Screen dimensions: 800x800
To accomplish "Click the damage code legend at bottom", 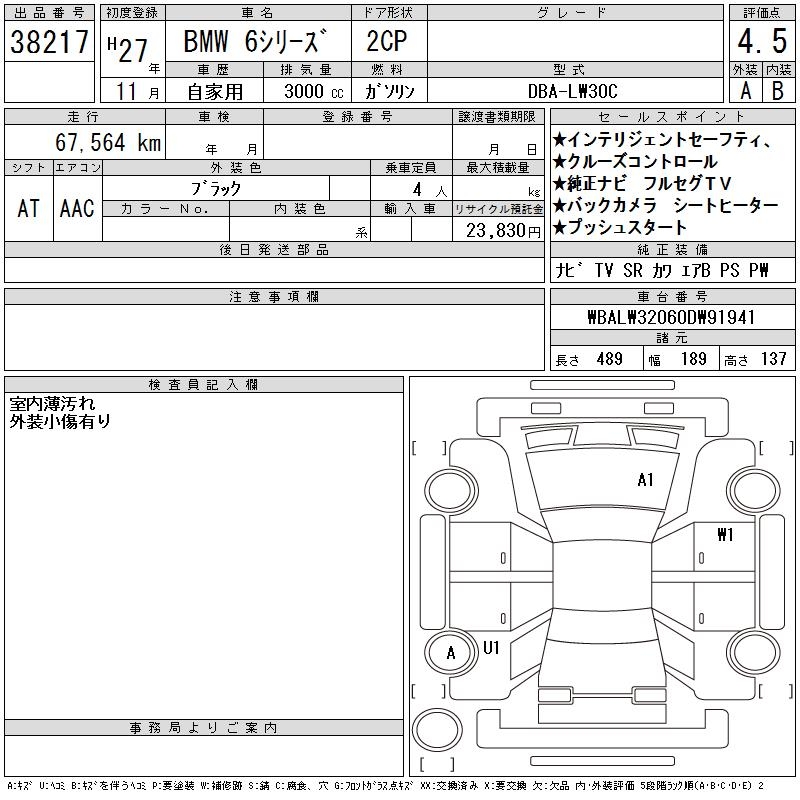I will (386, 786).
